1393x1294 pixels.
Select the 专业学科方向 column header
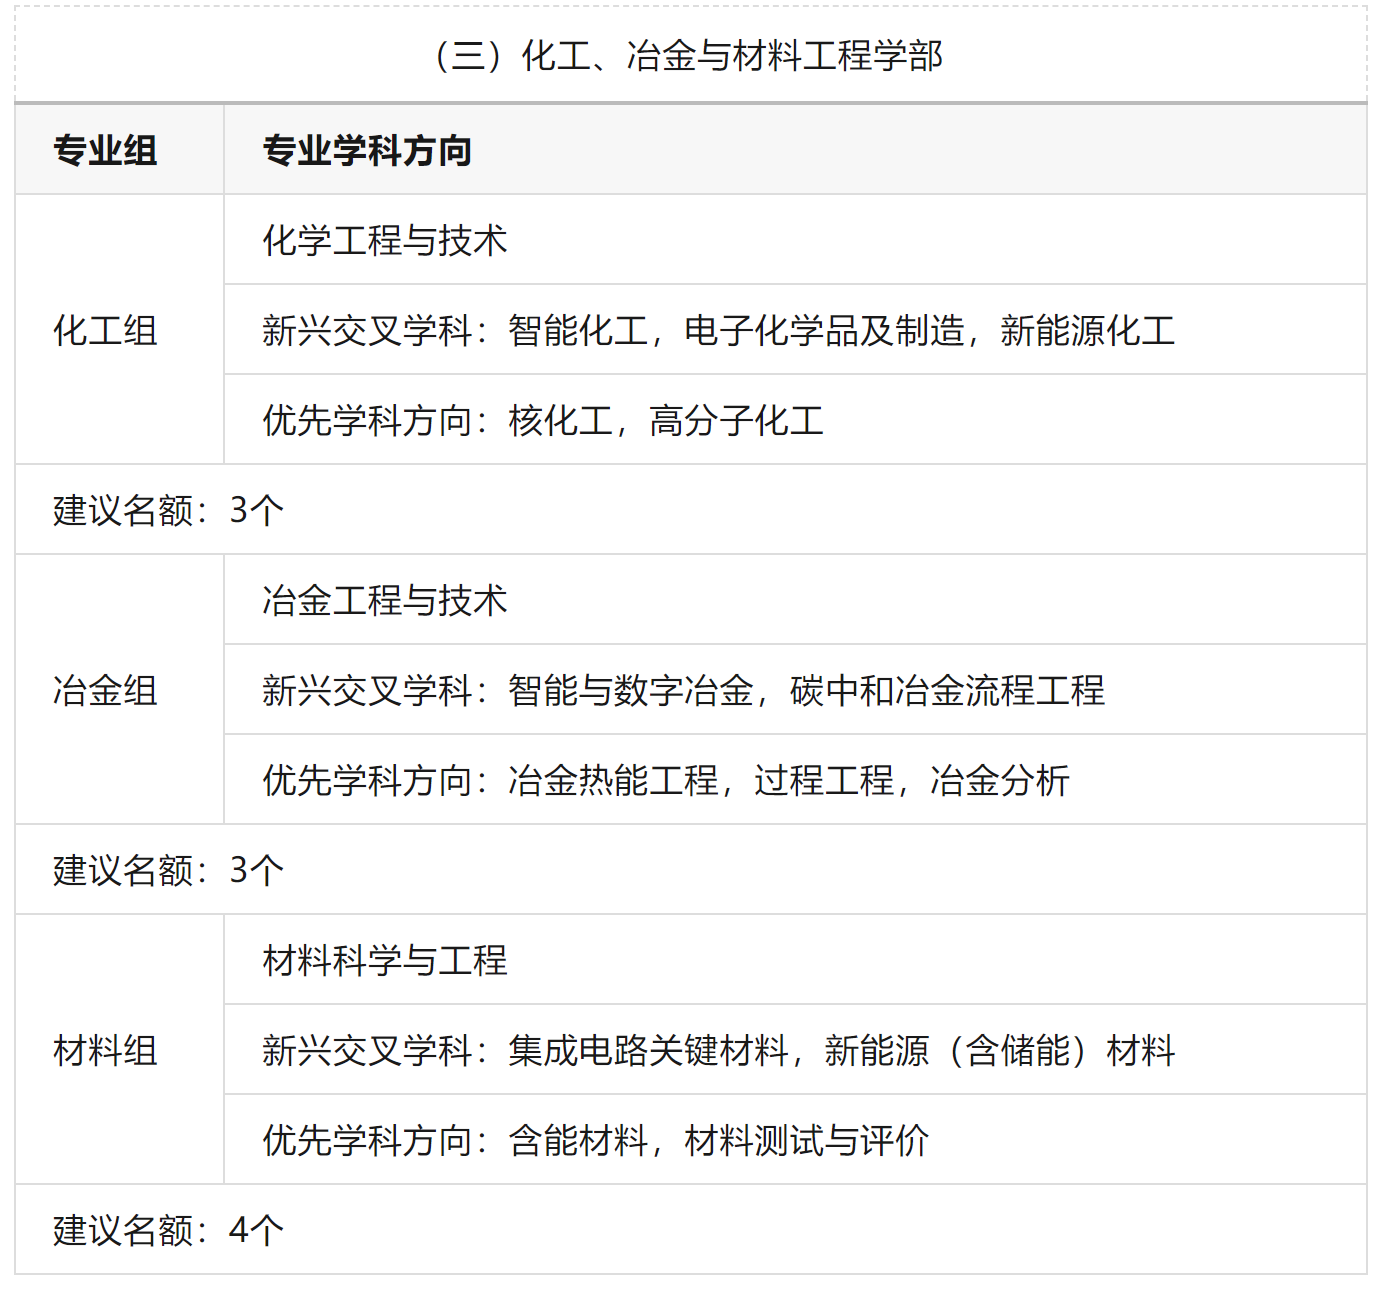(367, 151)
